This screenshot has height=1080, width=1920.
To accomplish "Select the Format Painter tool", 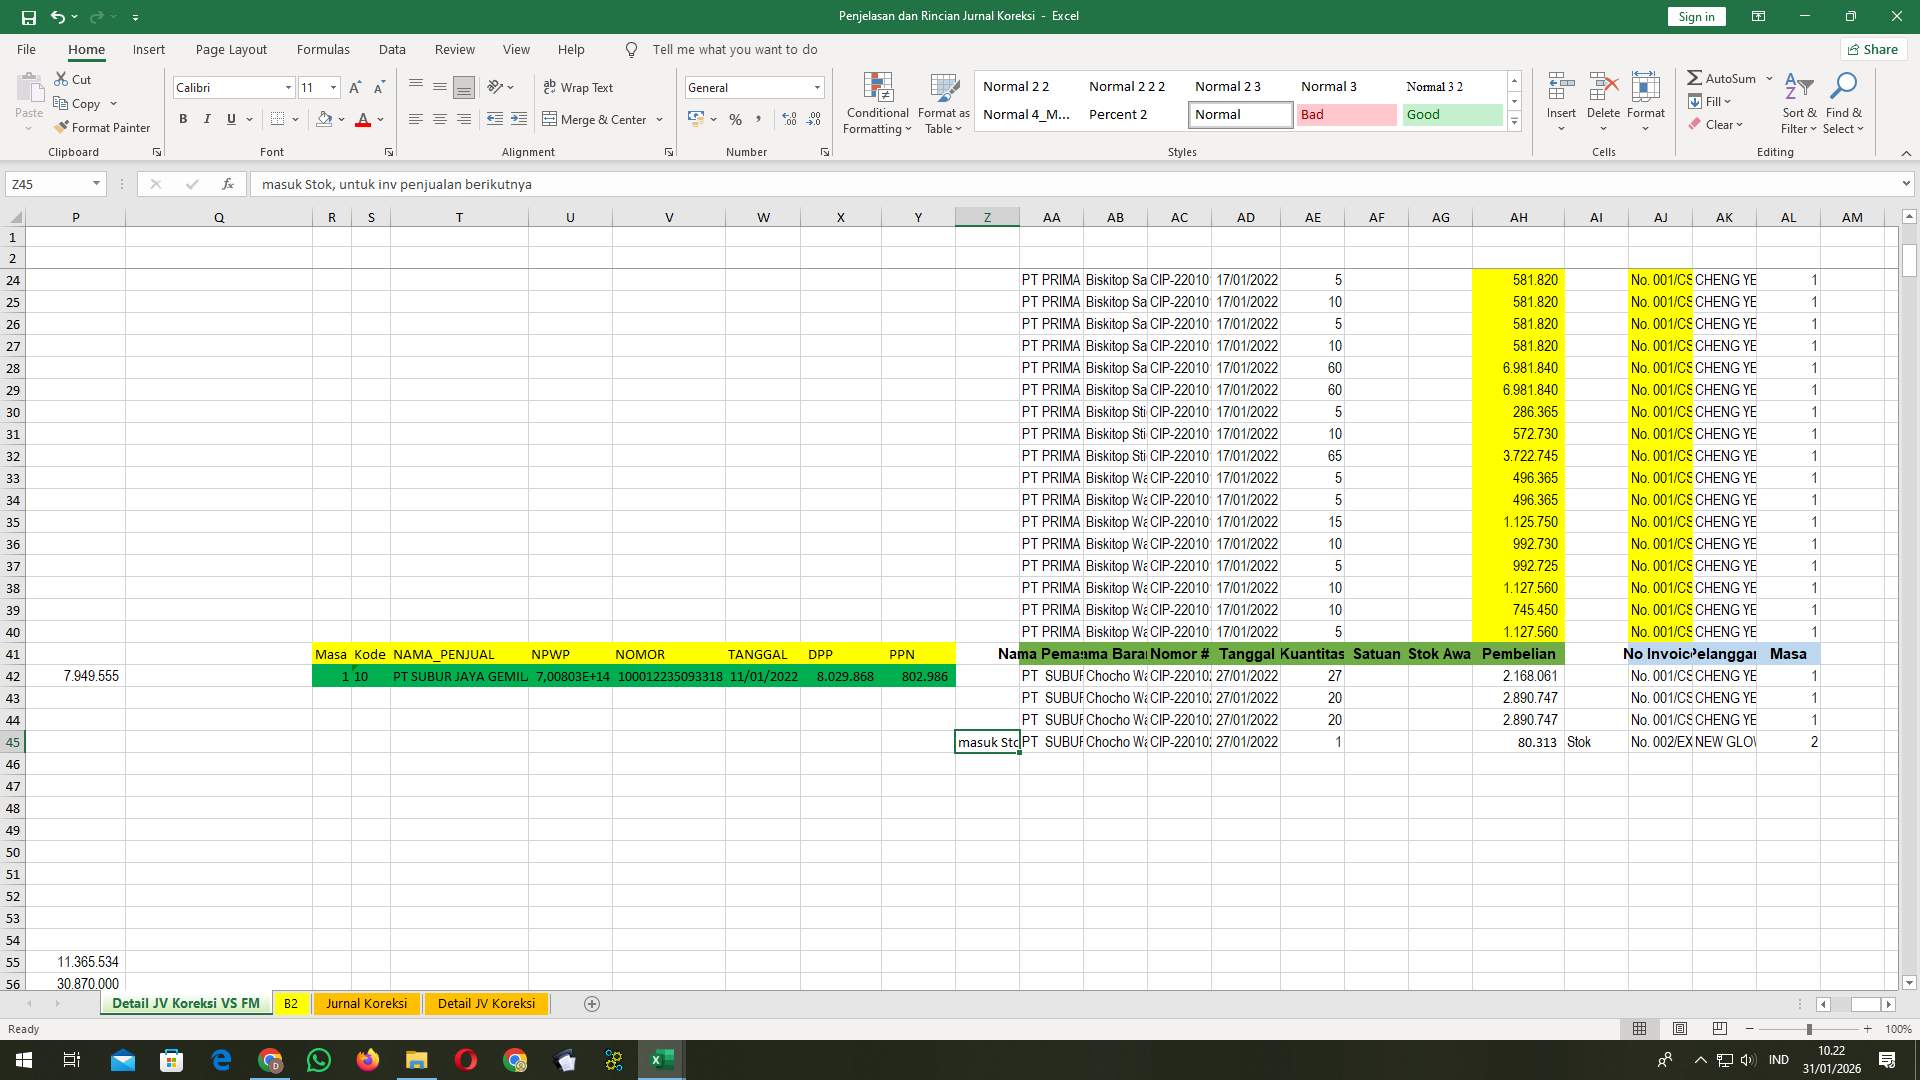I will click(103, 127).
